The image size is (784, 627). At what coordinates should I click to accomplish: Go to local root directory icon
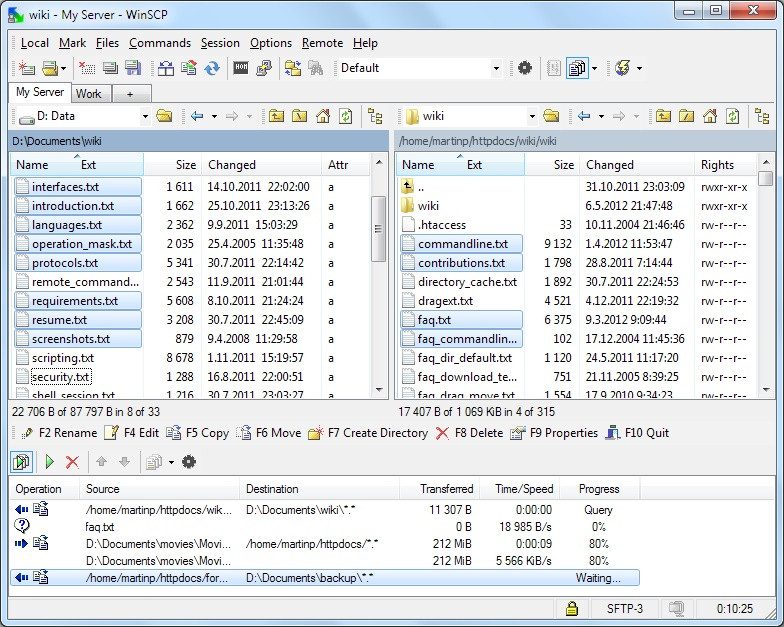click(x=300, y=116)
